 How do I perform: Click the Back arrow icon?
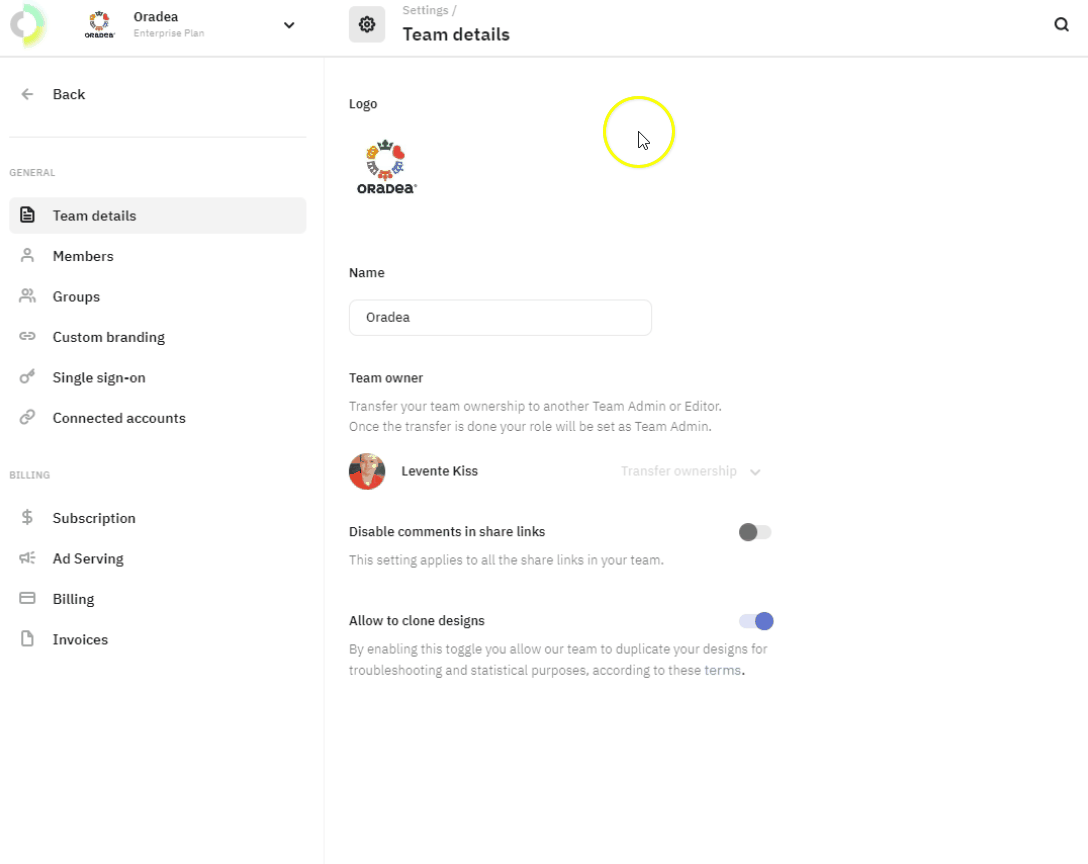pos(27,94)
